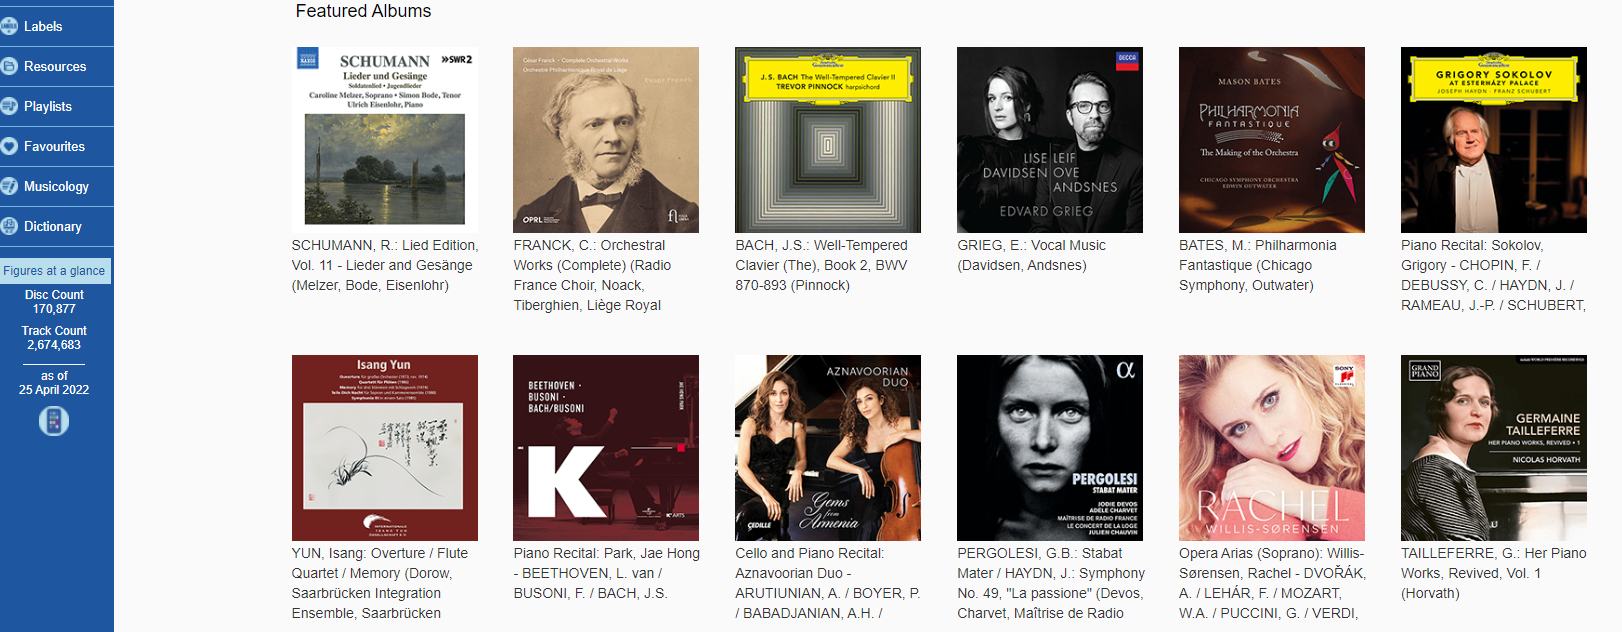Image resolution: width=1622 pixels, height=632 pixels.
Task: Open the Pergolesi Stabat Mater album cover
Action: click(x=1050, y=448)
